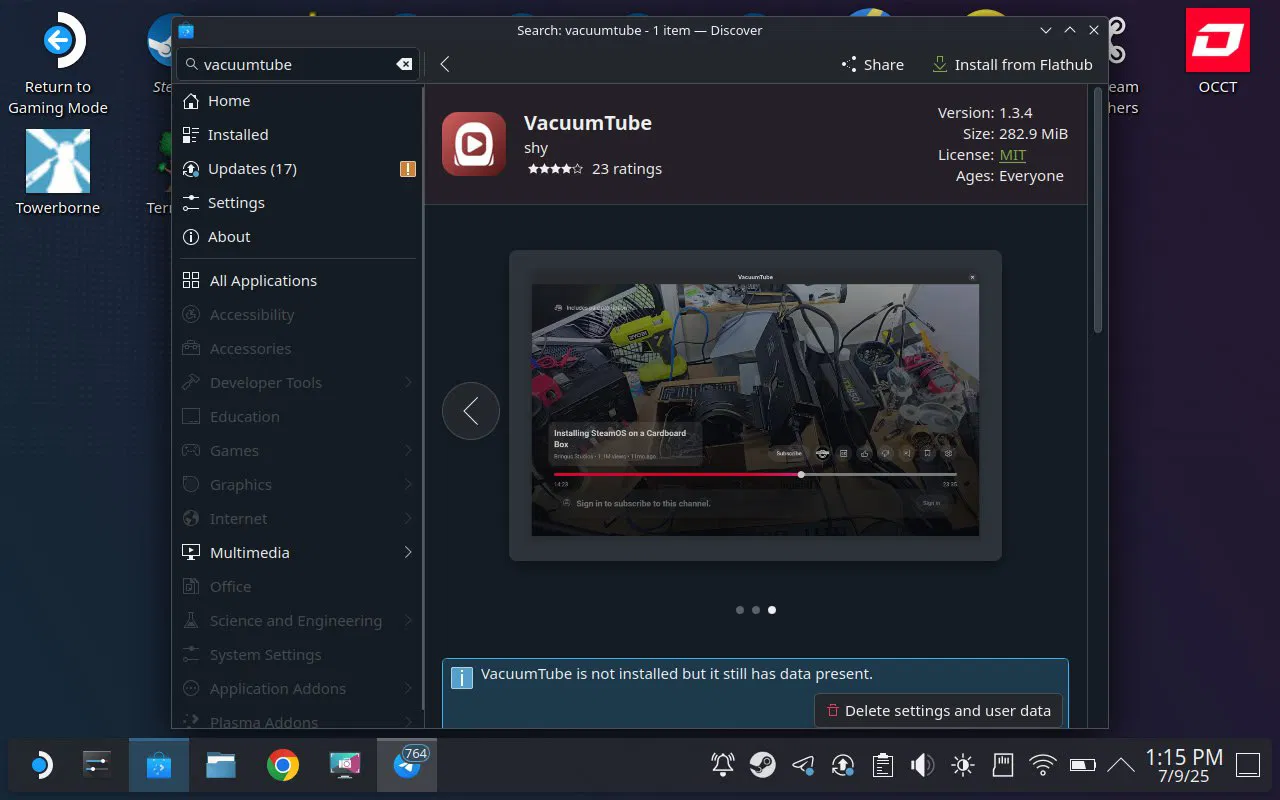This screenshot has width=1280, height=800.
Task: Open the Installed section
Action: (298, 135)
